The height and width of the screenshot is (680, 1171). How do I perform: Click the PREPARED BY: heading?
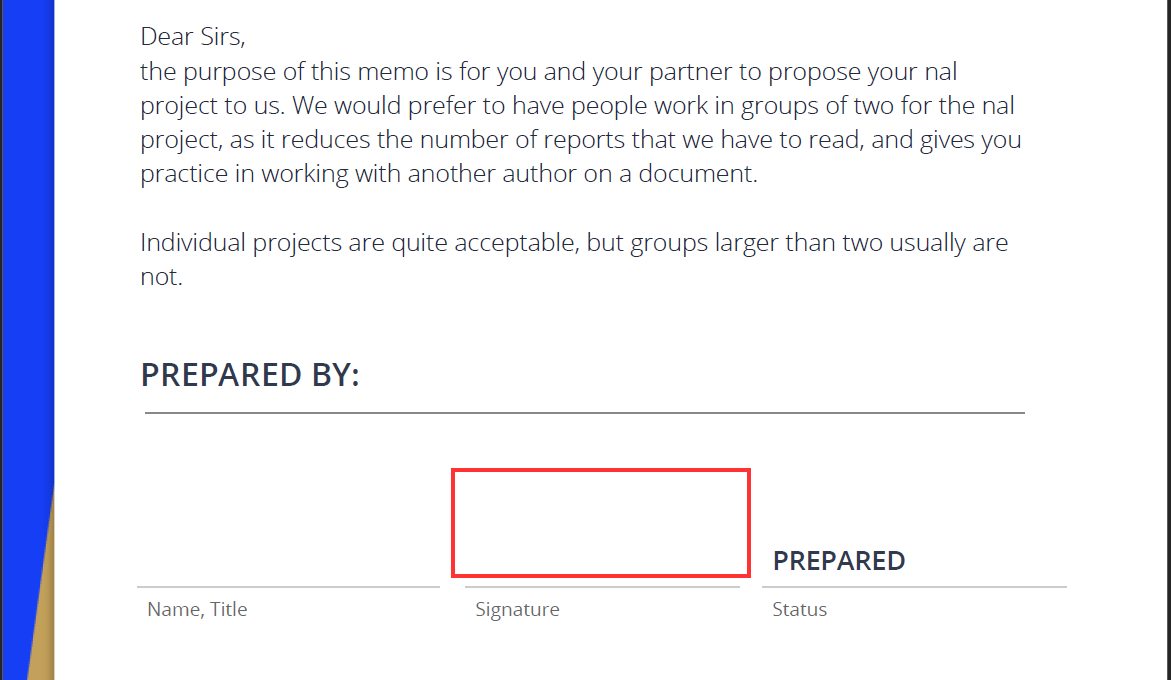point(250,375)
